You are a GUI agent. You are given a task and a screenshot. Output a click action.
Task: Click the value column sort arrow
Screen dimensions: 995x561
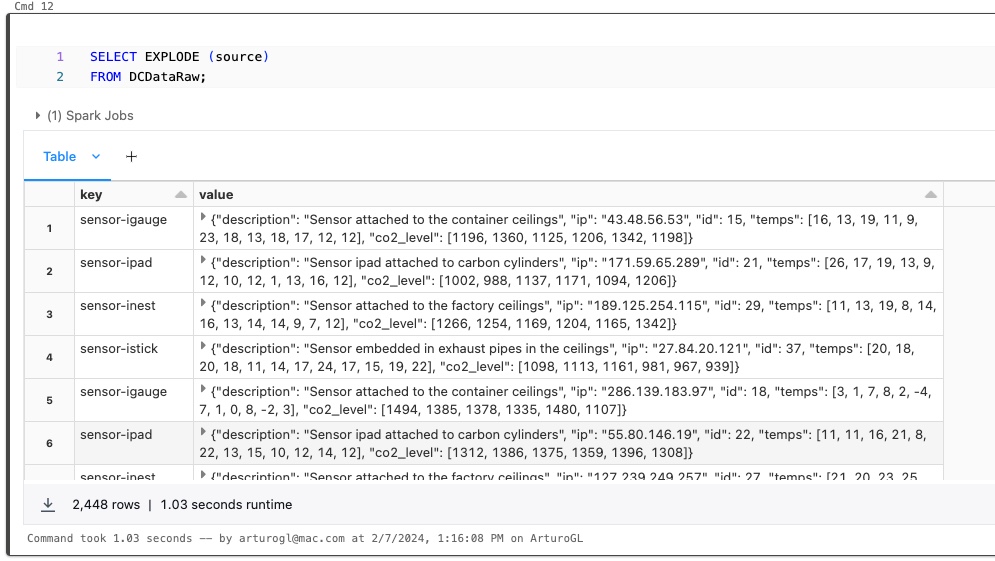click(x=931, y=194)
